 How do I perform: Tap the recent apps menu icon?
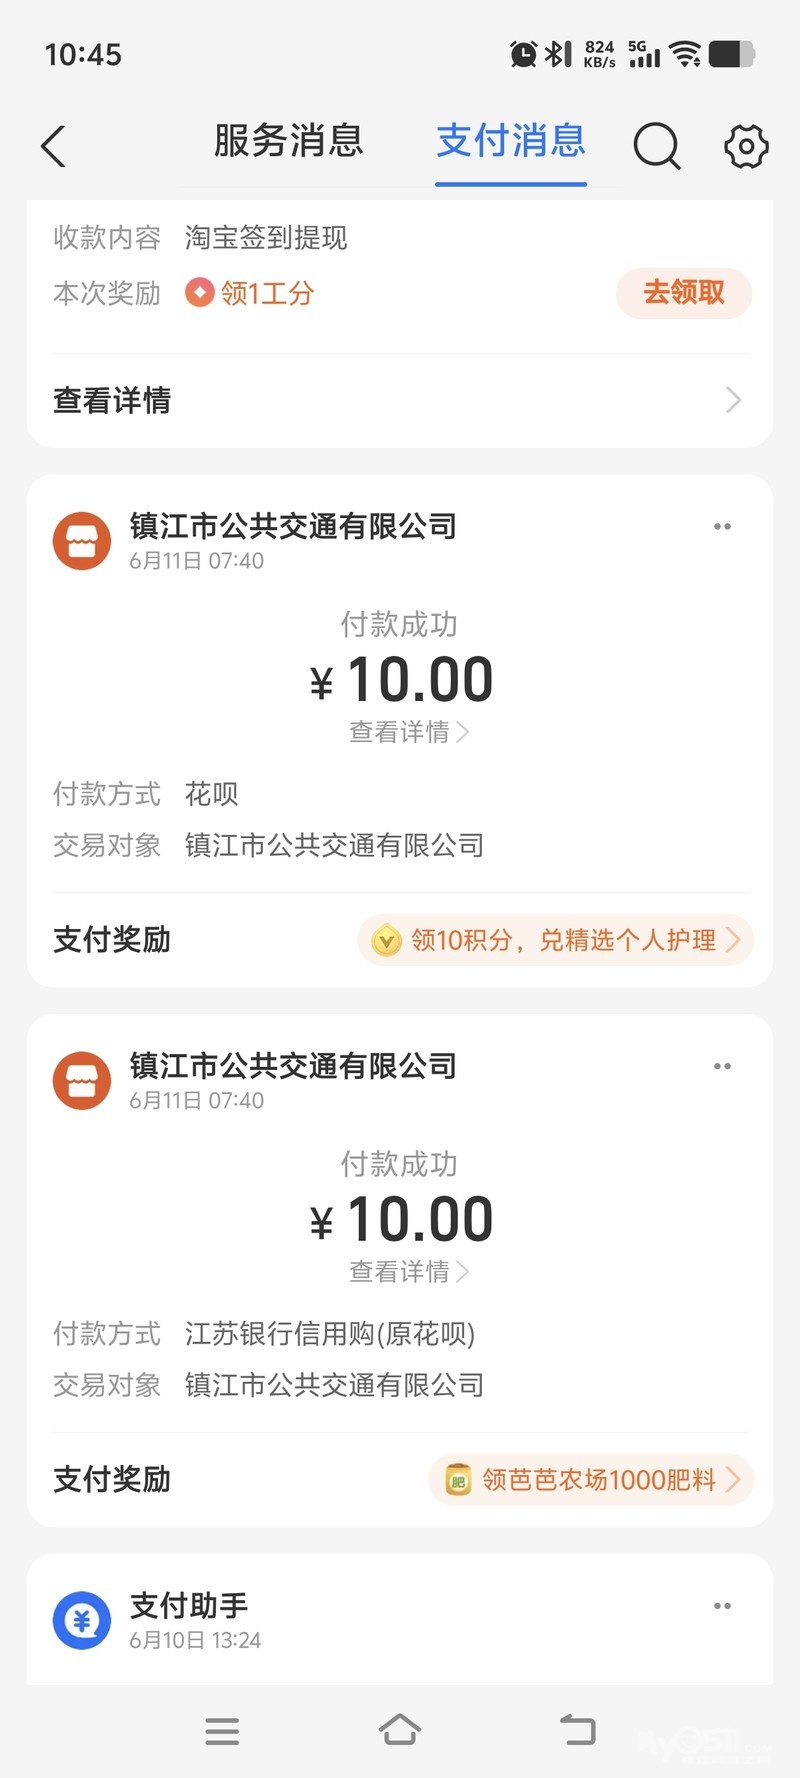(222, 1731)
